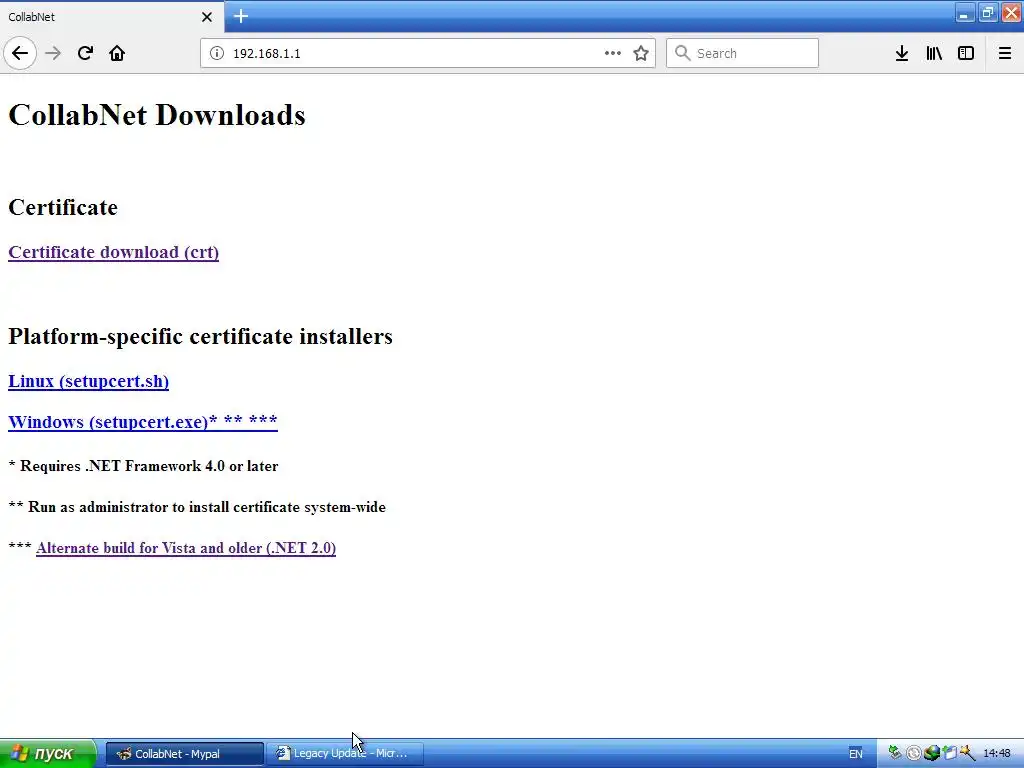Open the Windows setupcert.exe link
Image resolution: width=1024 pixels, height=768 pixels.
coord(143,422)
